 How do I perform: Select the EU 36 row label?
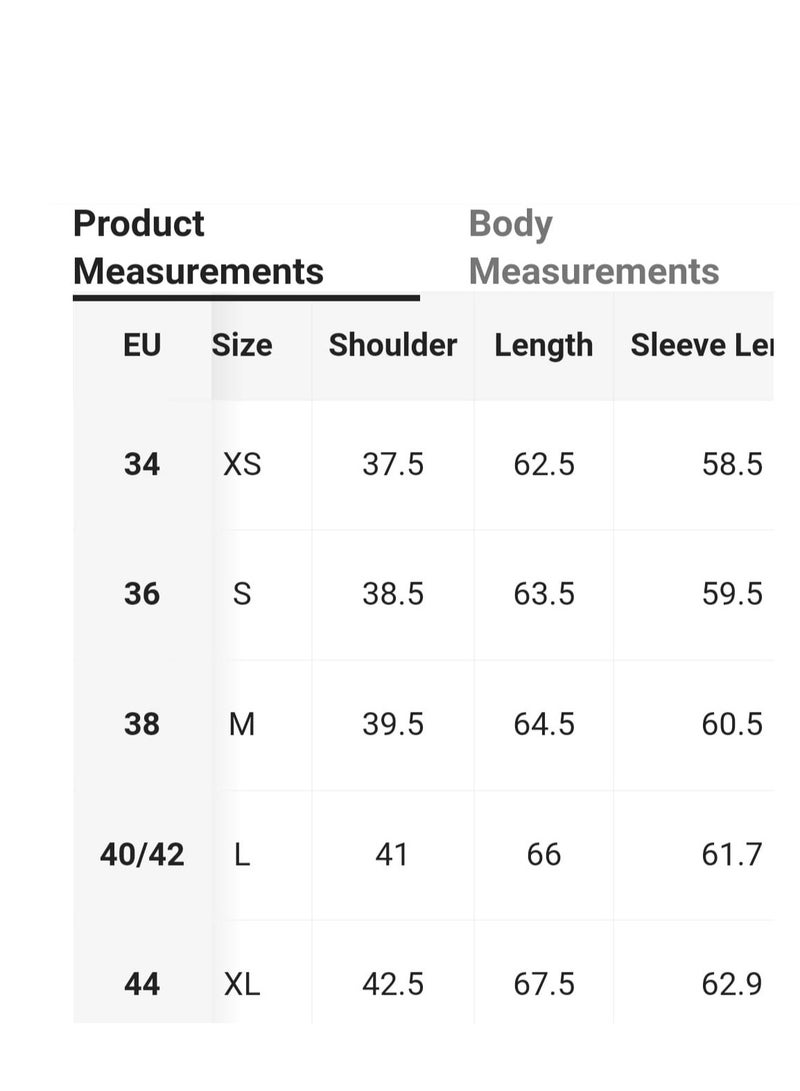pyautogui.click(x=142, y=594)
